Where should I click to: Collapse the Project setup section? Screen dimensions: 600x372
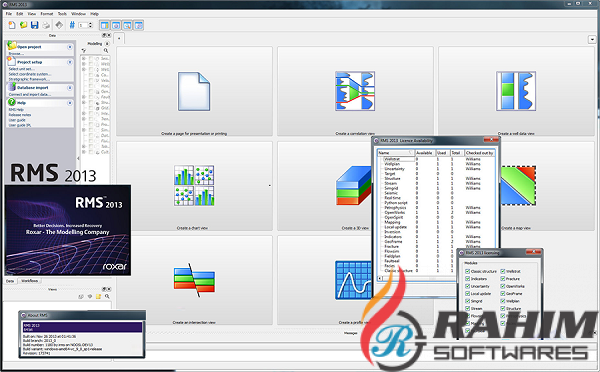point(70,62)
